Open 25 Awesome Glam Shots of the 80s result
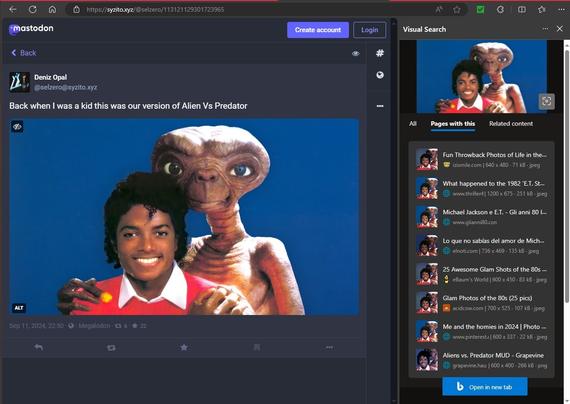 (x=481, y=274)
